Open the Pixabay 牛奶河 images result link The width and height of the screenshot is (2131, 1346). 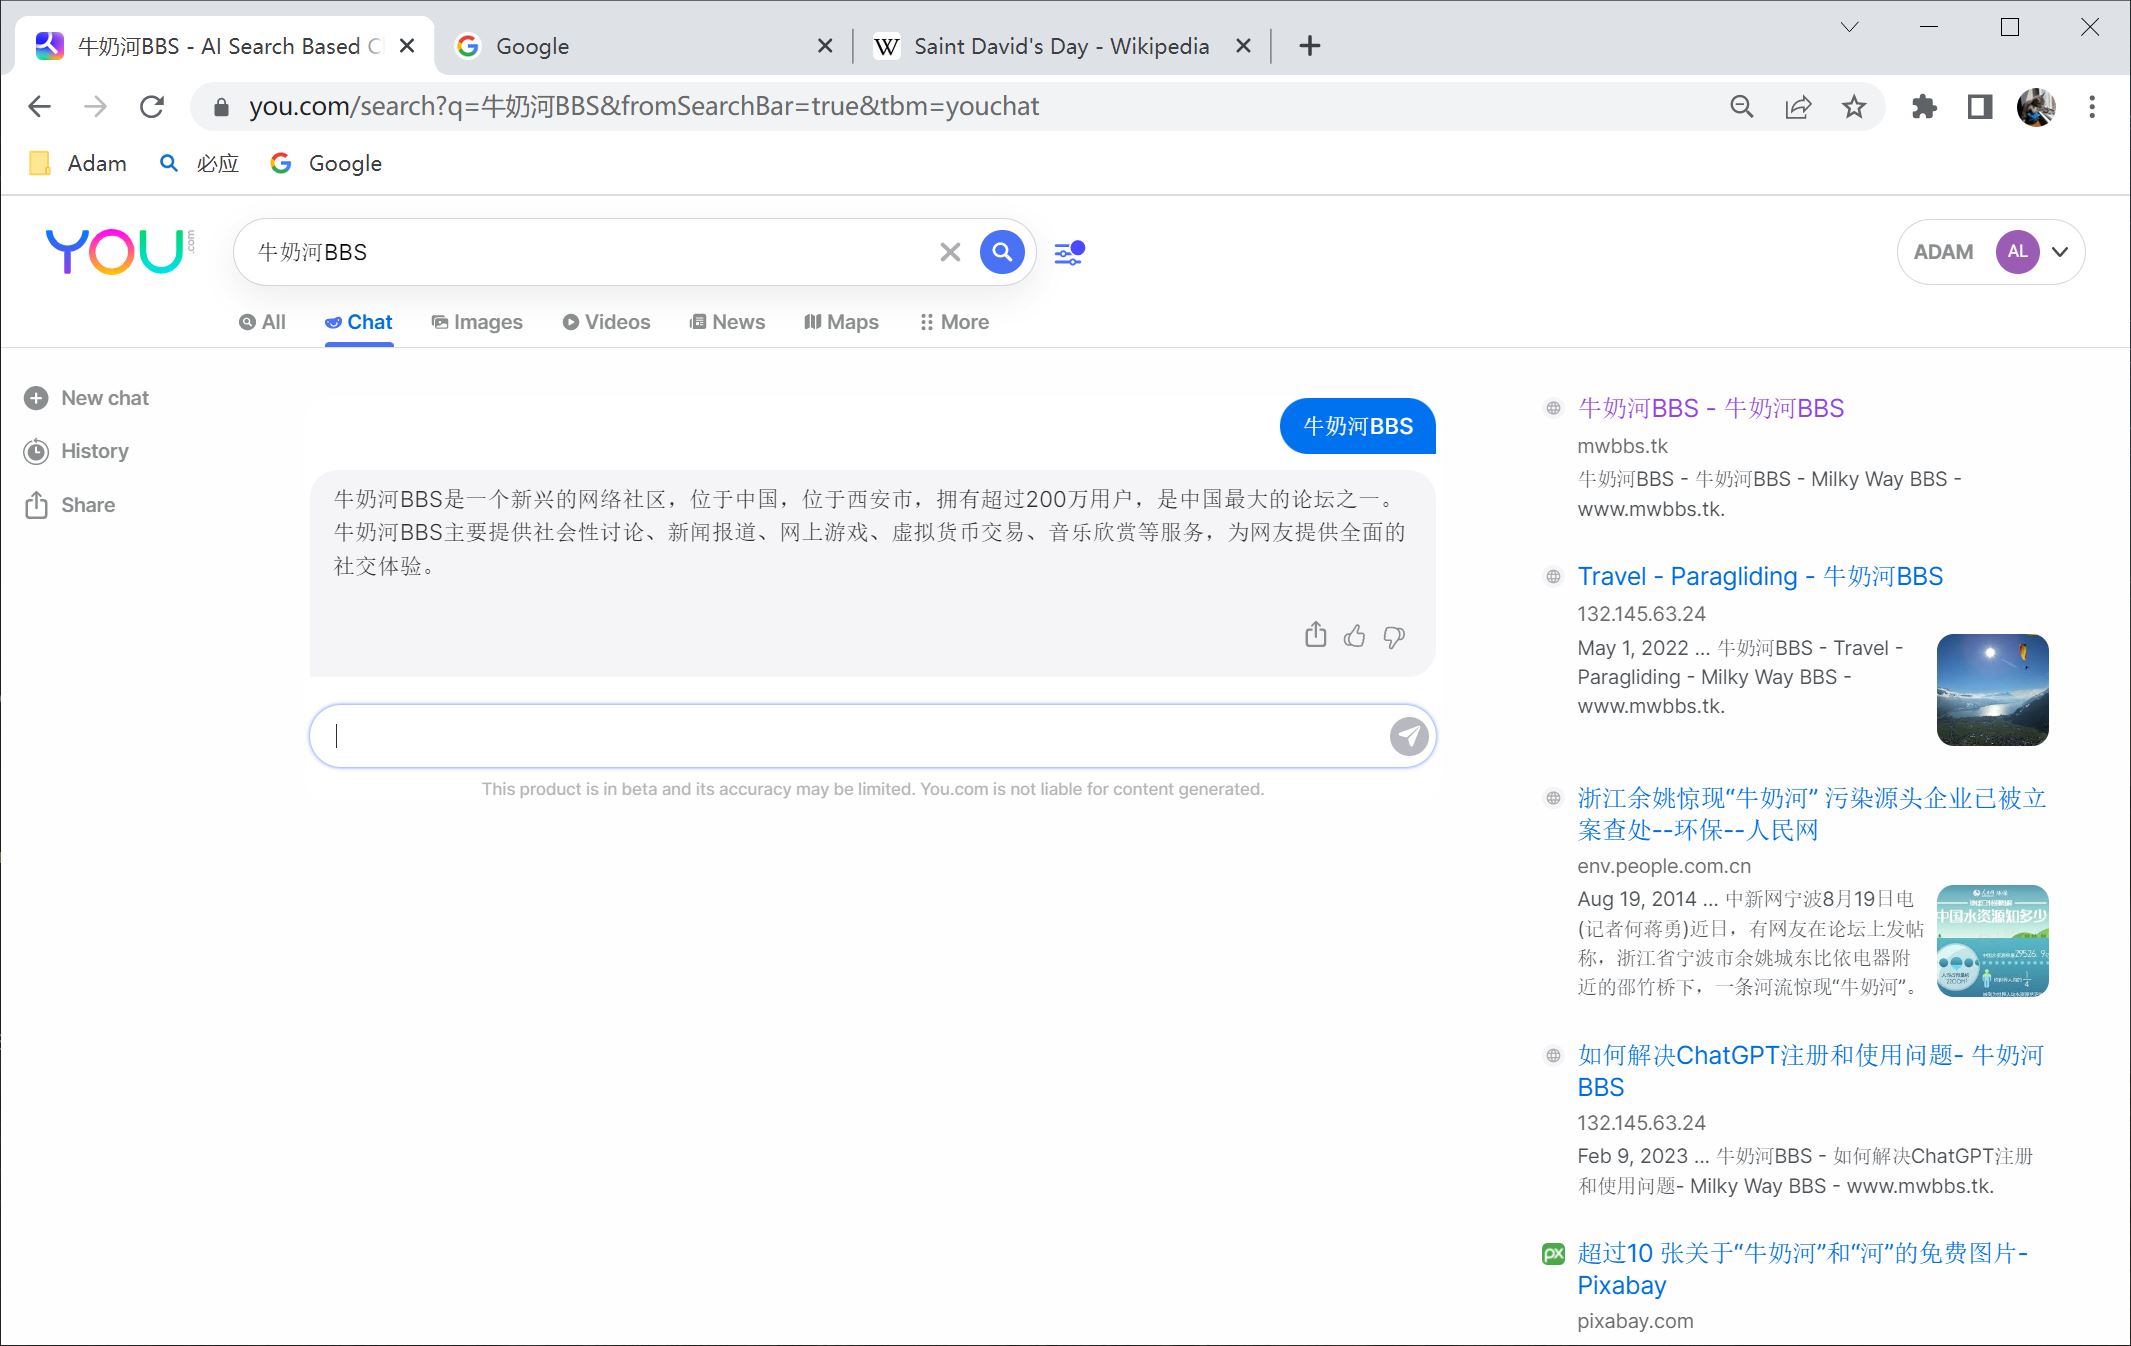click(x=1803, y=1268)
